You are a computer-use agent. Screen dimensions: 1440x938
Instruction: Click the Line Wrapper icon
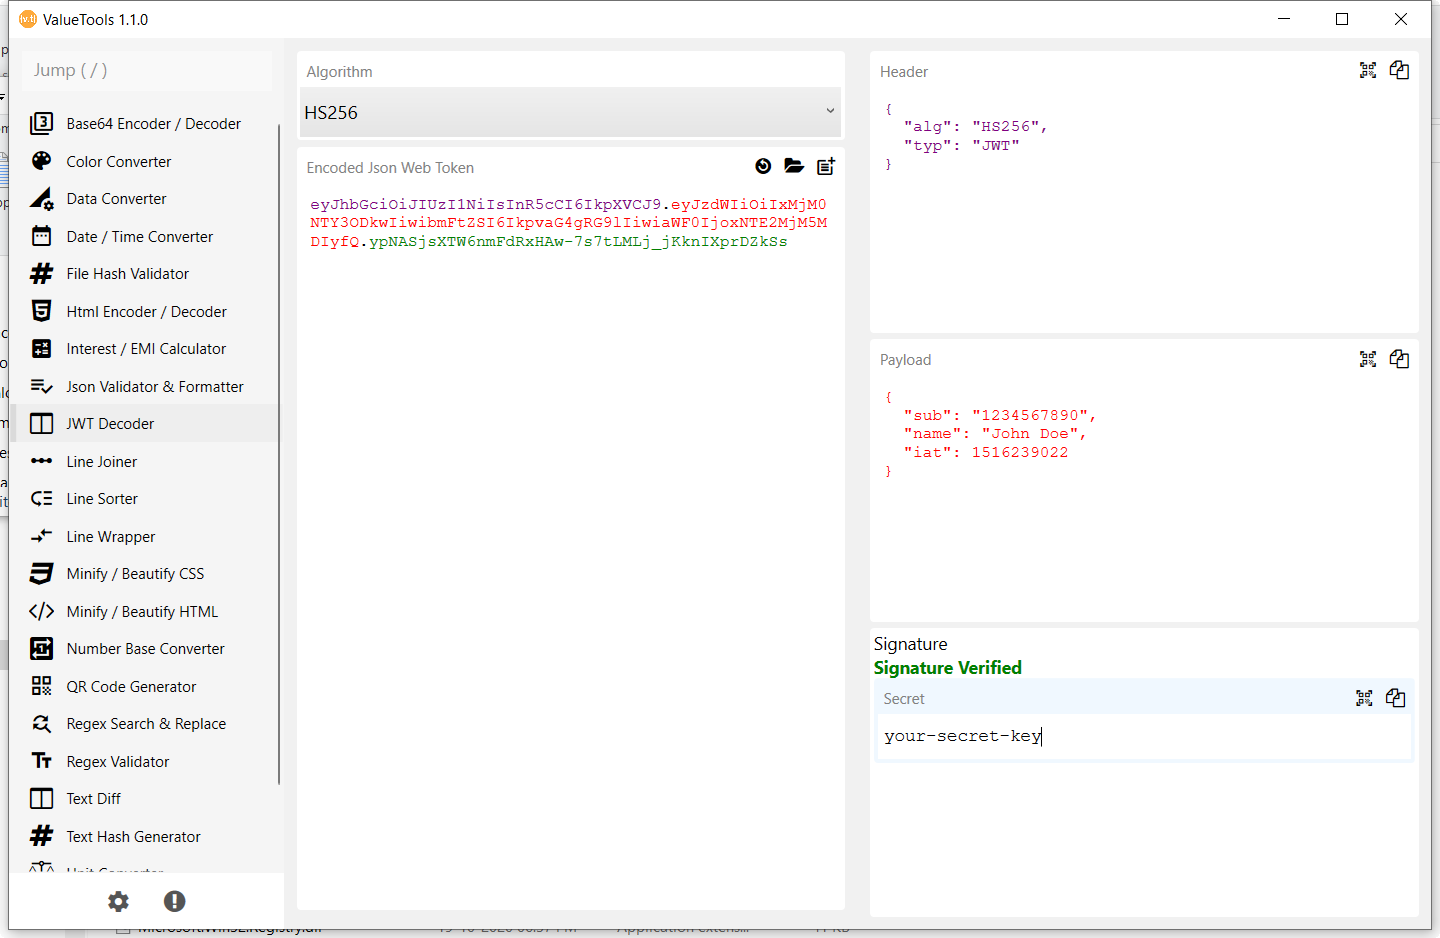(41, 536)
